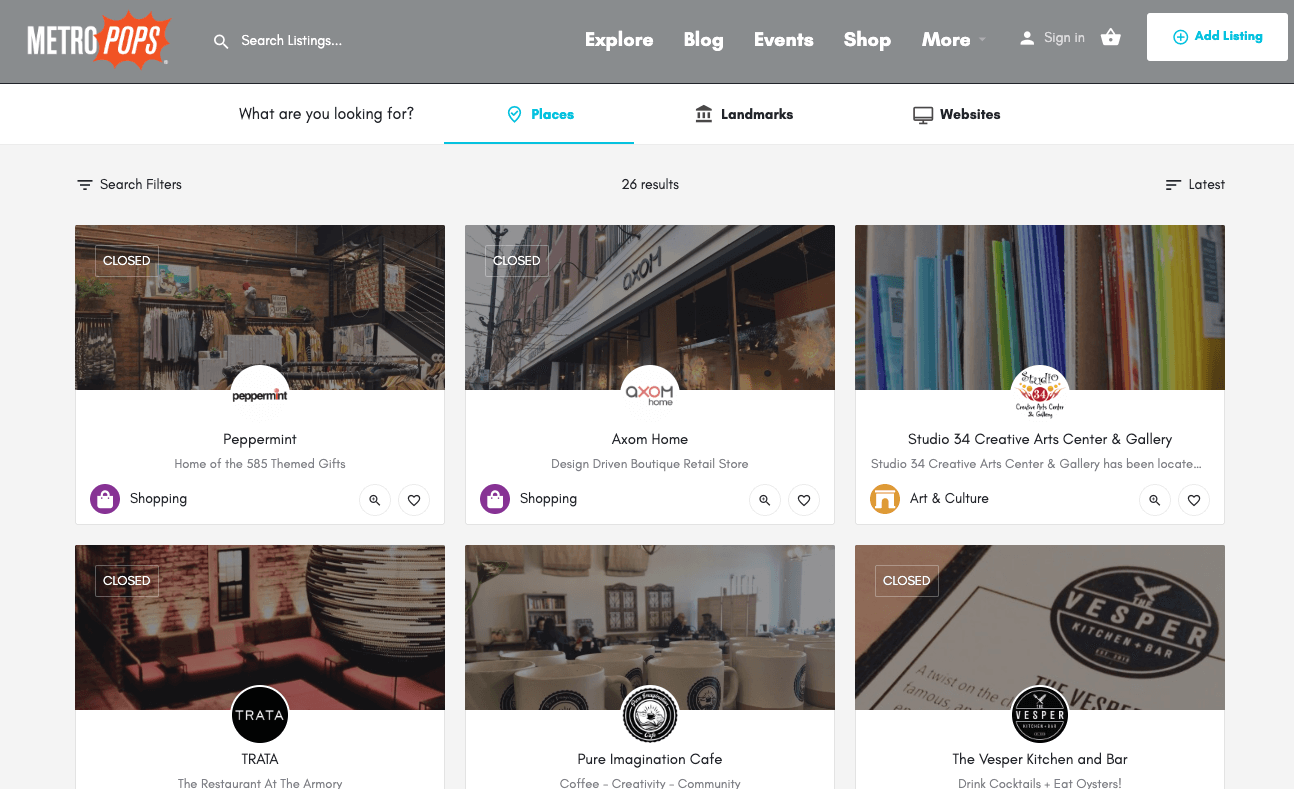The width and height of the screenshot is (1294, 789).
Task: Click the Pure Imagination Cafe round logo
Action: [x=650, y=715]
